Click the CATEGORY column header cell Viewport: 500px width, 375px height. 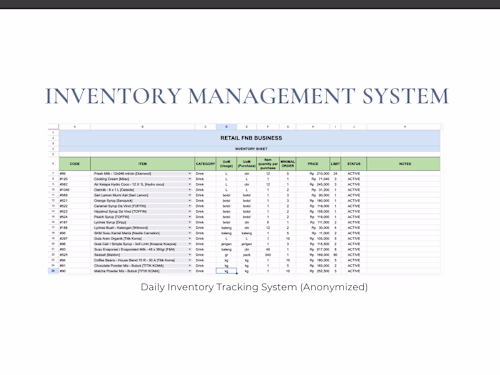point(205,164)
